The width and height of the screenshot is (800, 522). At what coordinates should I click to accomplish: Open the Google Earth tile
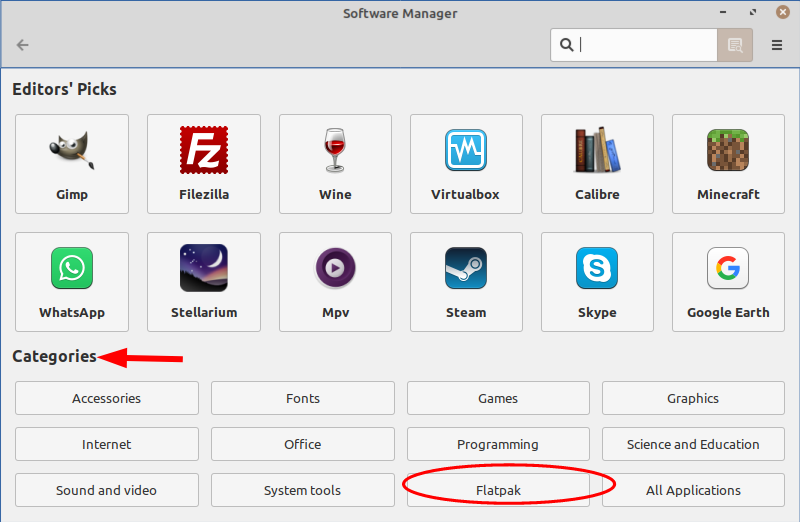point(728,282)
